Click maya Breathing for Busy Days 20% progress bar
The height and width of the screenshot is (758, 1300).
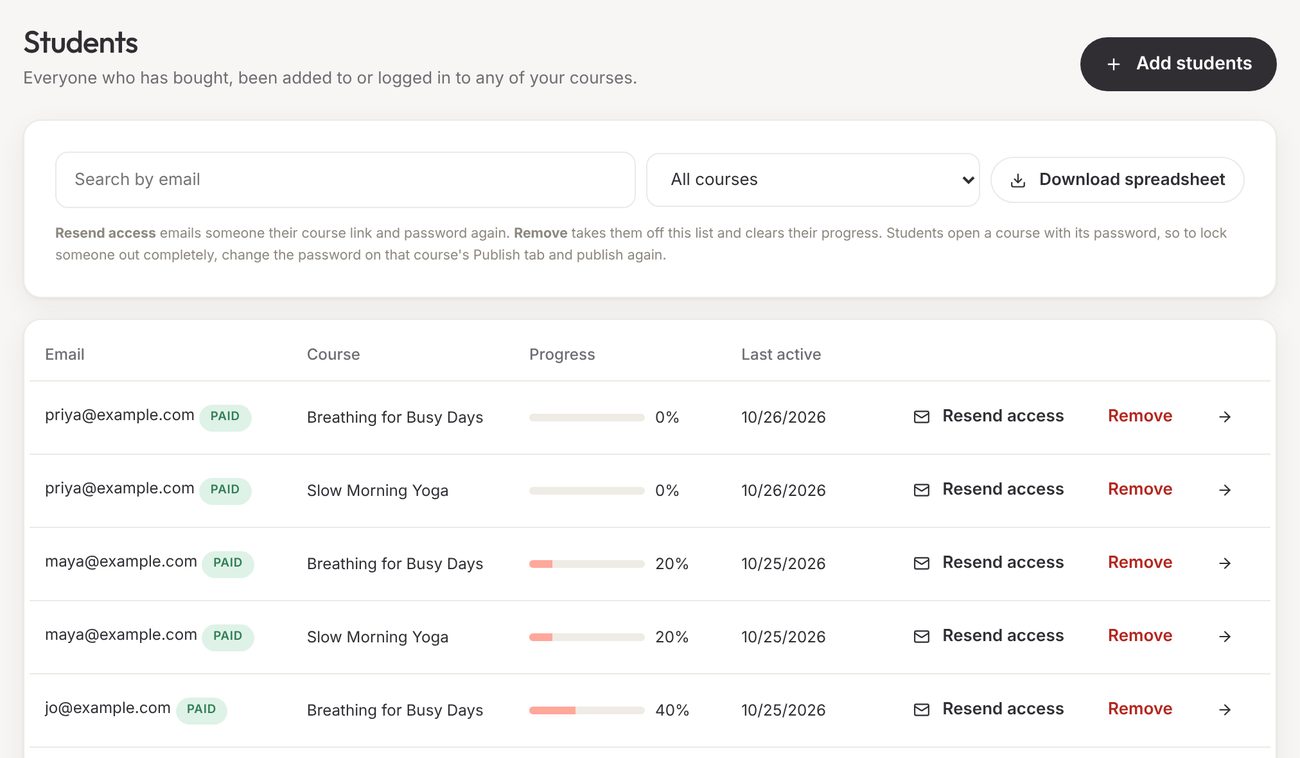[x=587, y=564]
